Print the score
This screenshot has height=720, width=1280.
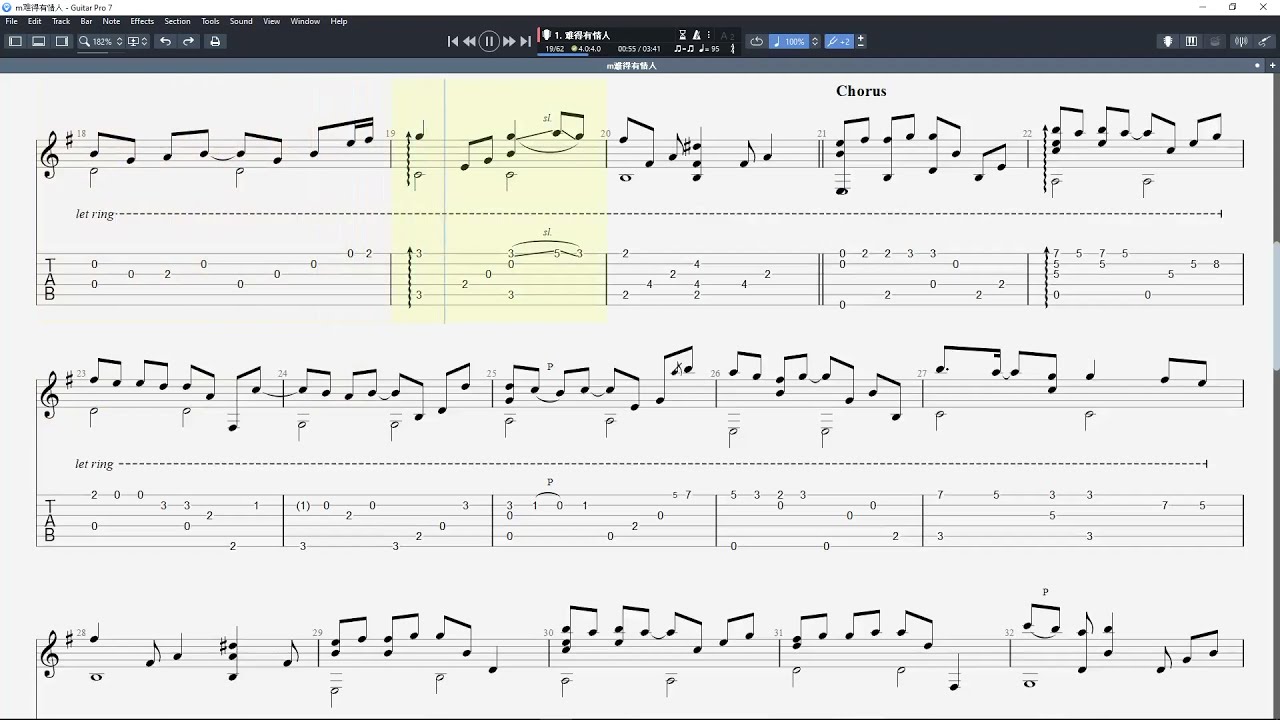pyautogui.click(x=214, y=41)
